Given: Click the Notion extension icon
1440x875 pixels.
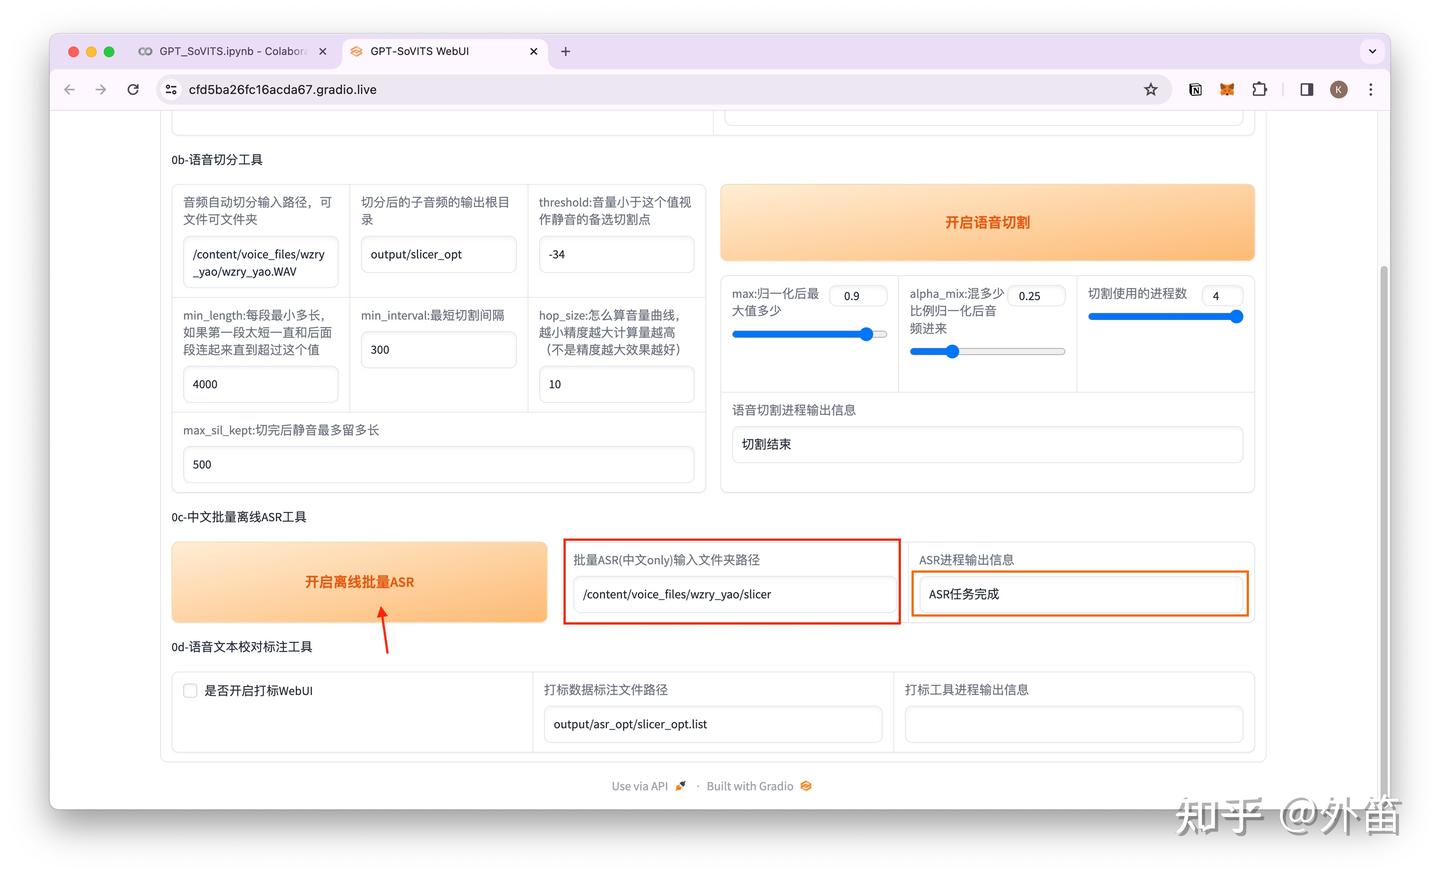Looking at the screenshot, I should point(1195,89).
